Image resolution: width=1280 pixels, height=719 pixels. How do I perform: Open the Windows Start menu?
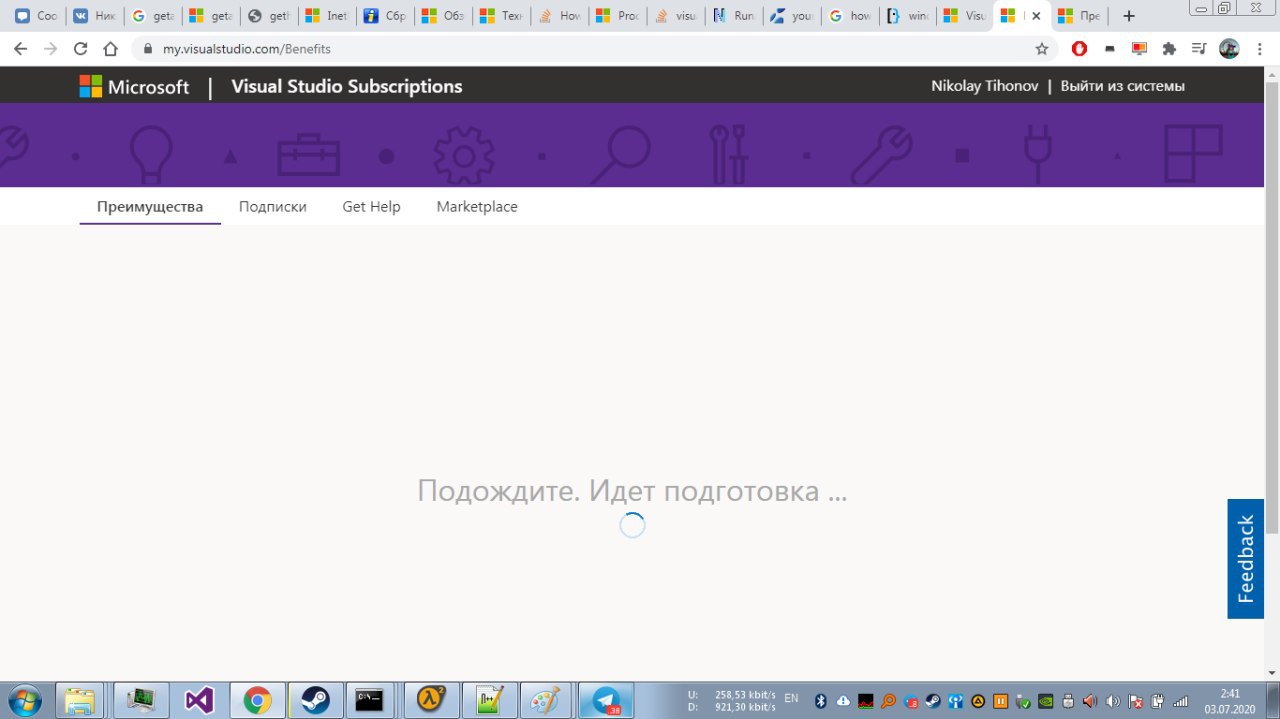(23, 700)
